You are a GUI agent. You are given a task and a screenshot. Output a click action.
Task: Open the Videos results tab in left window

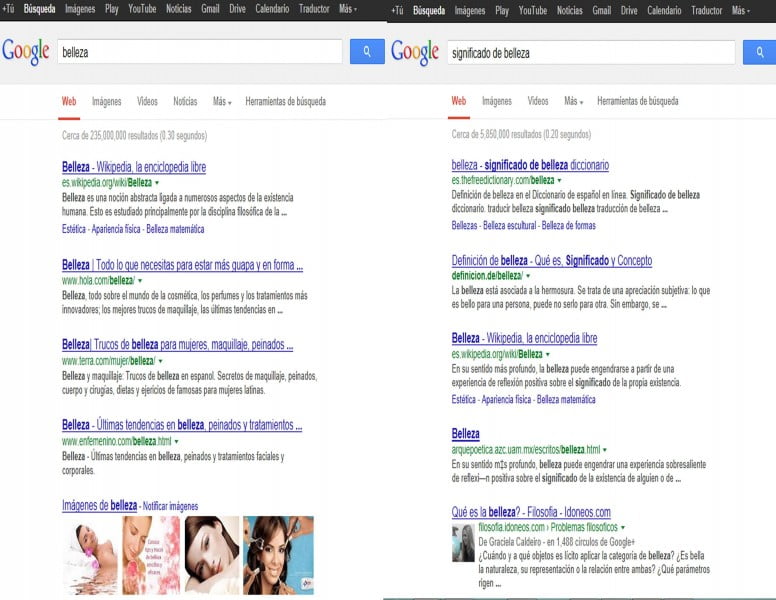tap(147, 101)
